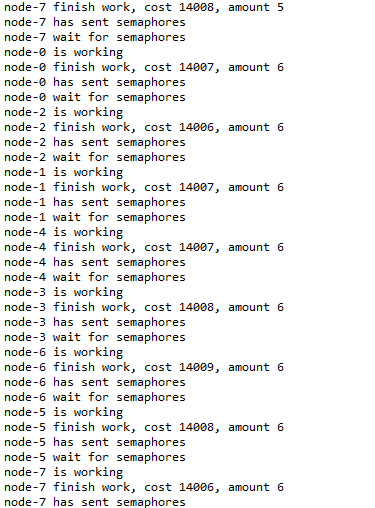Click the line "node-7 finish work, cost 14008, amount 5"
Image resolution: width=375 pixels, height=508 pixels.
point(144,7)
